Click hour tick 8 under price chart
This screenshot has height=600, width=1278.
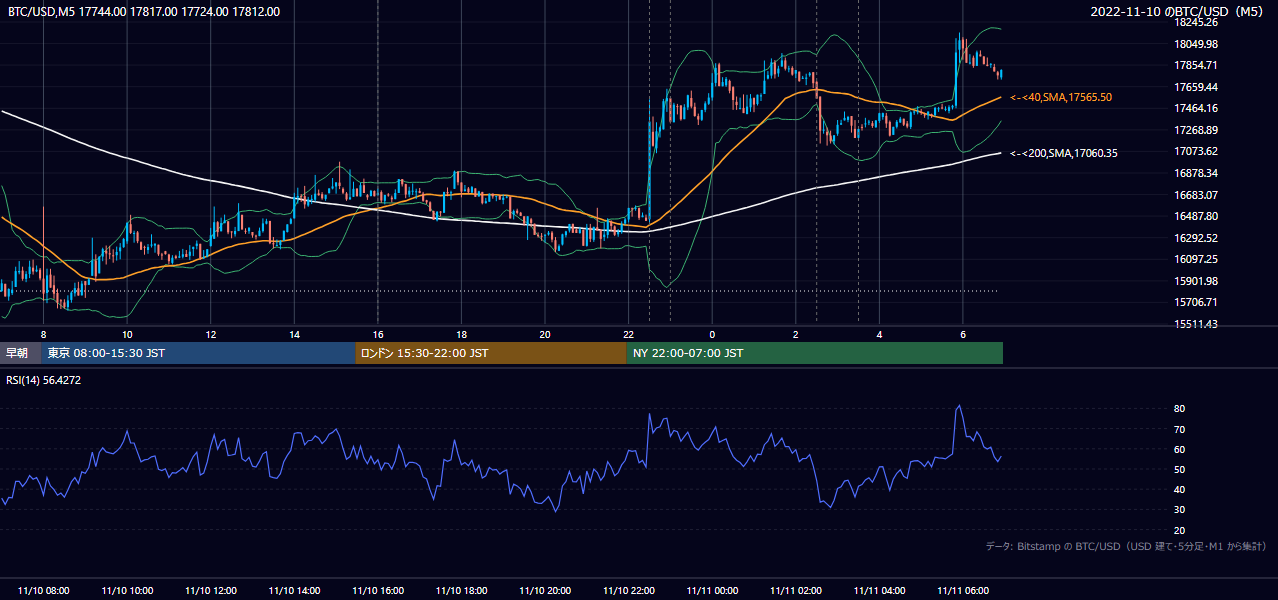(44, 334)
